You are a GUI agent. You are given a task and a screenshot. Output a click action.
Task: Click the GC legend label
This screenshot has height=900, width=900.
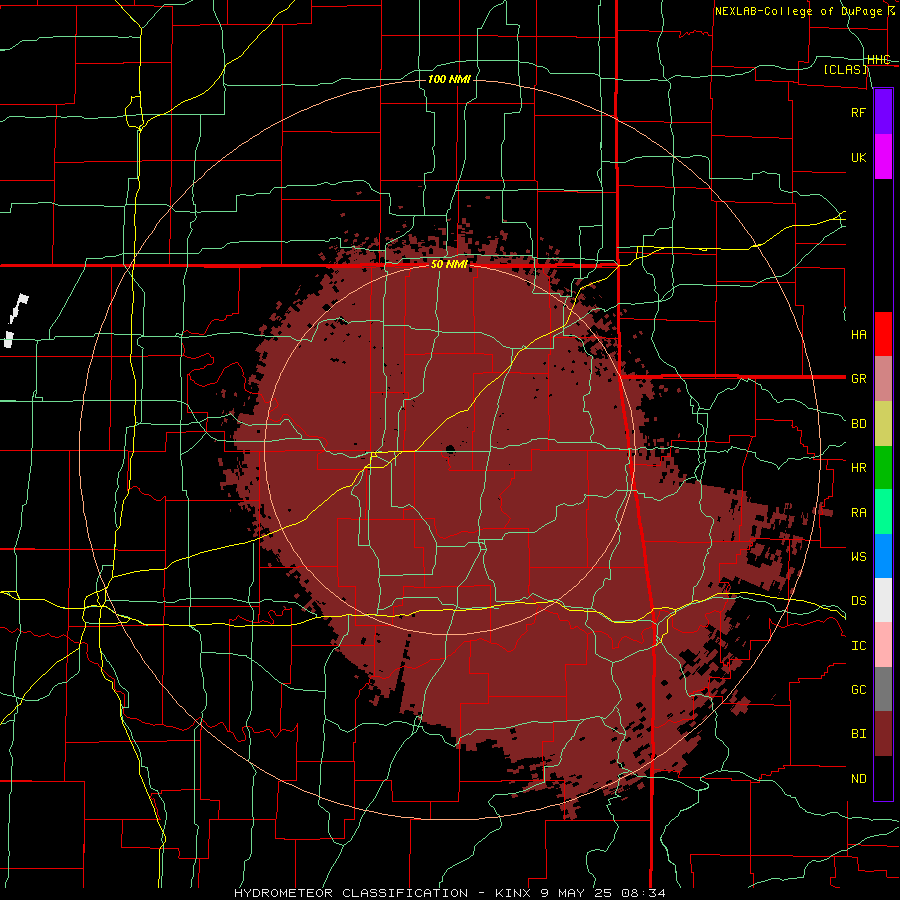click(x=858, y=690)
